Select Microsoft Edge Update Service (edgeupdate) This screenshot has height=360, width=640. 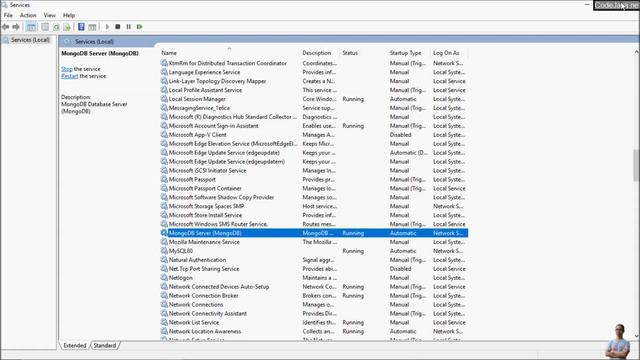(x=314, y=153)
